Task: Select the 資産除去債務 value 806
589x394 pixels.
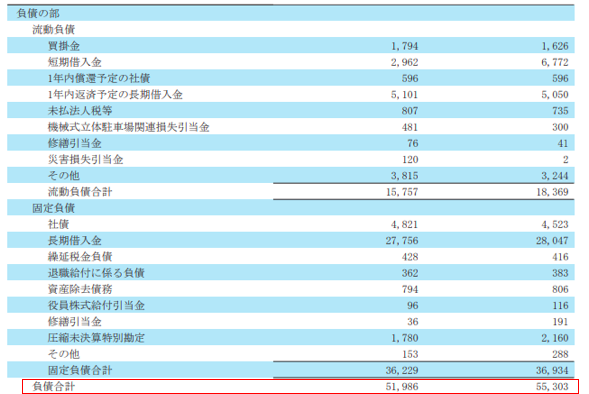Action: pos(560,289)
